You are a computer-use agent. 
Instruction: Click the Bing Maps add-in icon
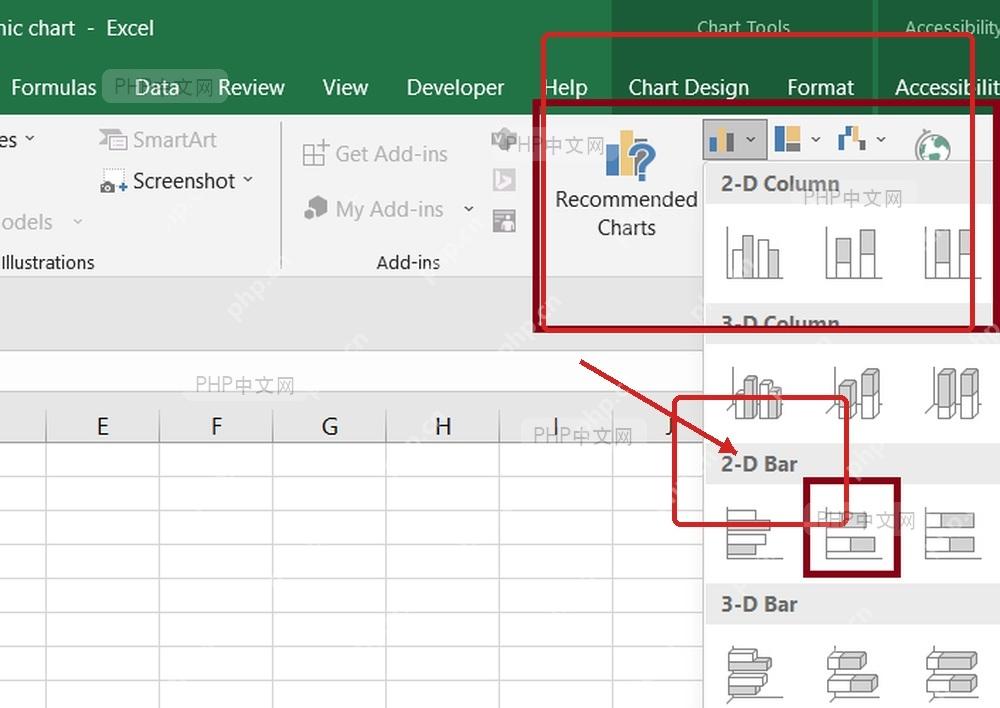(x=504, y=180)
